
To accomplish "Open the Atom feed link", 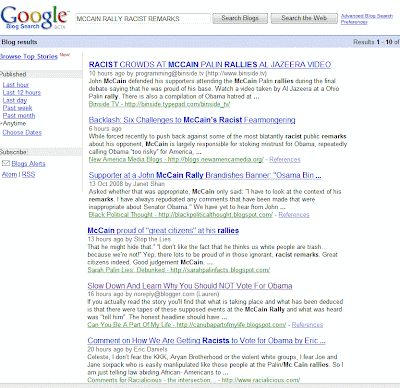I will pyautogui.click(x=9, y=174).
